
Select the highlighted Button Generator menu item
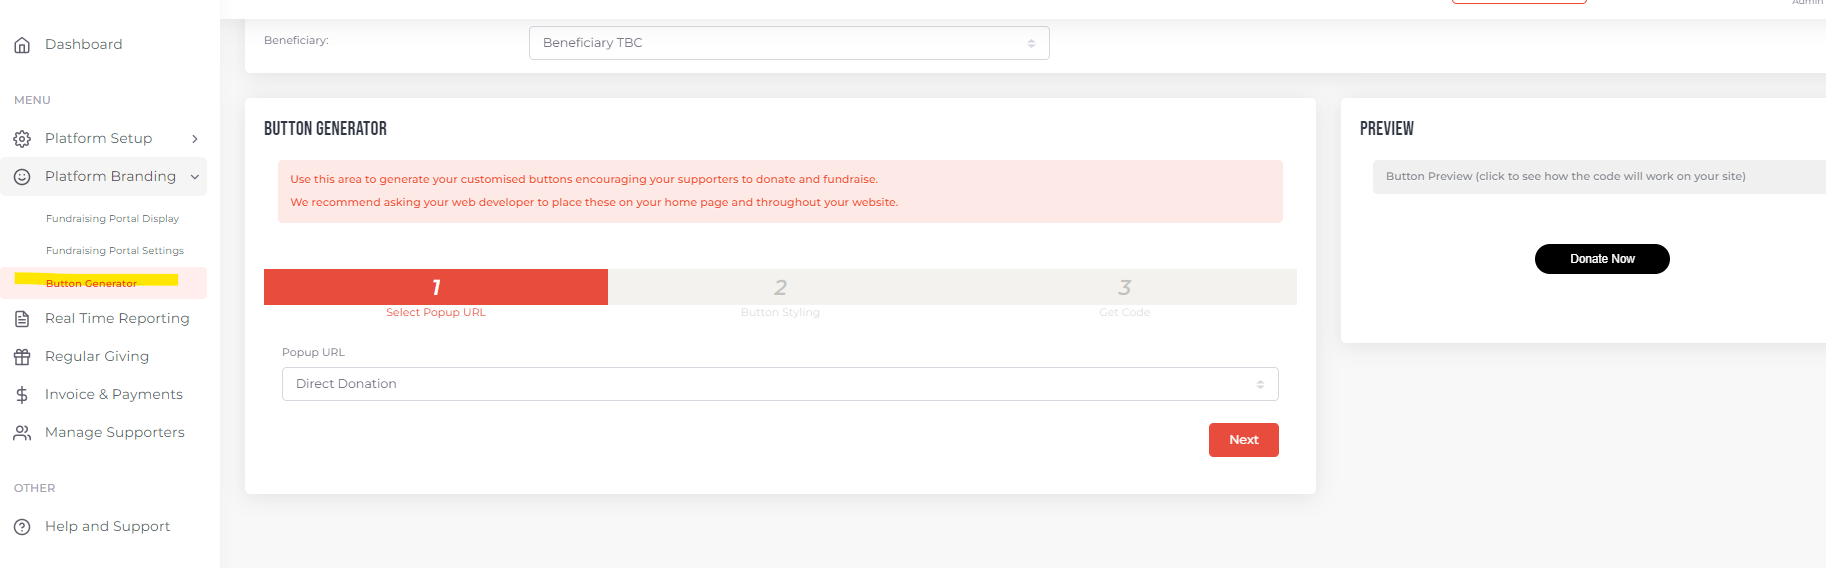click(92, 283)
